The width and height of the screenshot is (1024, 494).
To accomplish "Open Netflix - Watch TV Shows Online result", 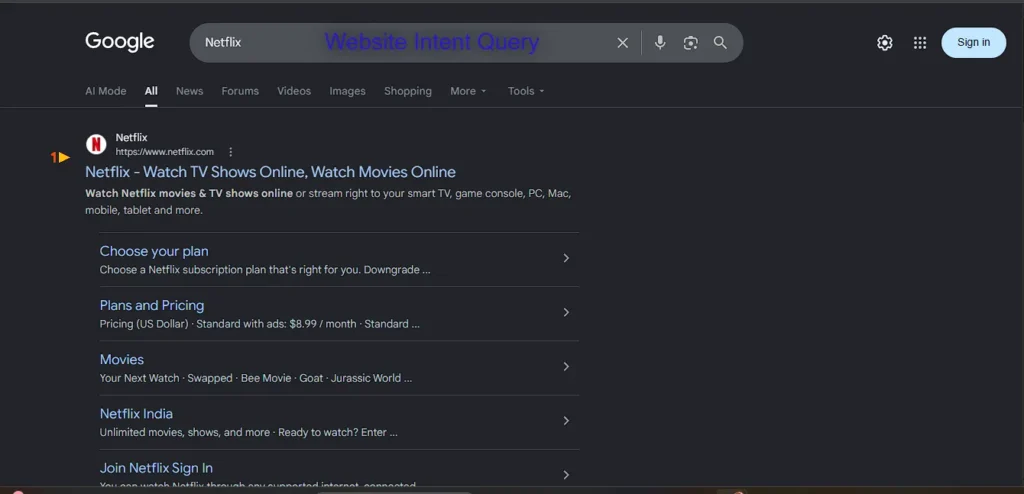I will 270,172.
